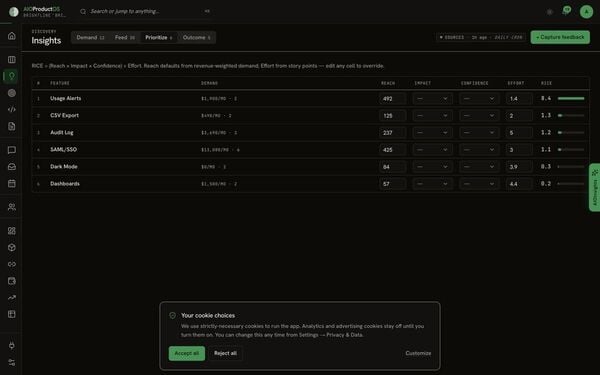Open the user avatar "A" menu
The height and width of the screenshot is (375, 600).
[586, 12]
